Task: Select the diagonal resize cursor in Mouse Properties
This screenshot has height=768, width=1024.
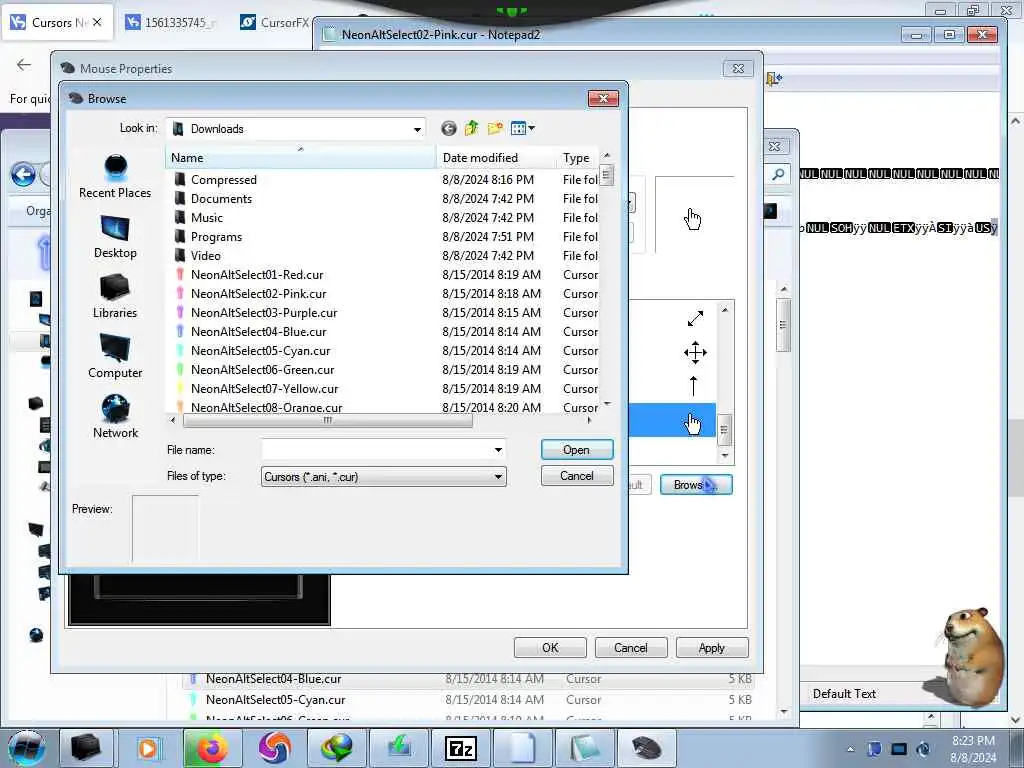Action: (695, 318)
